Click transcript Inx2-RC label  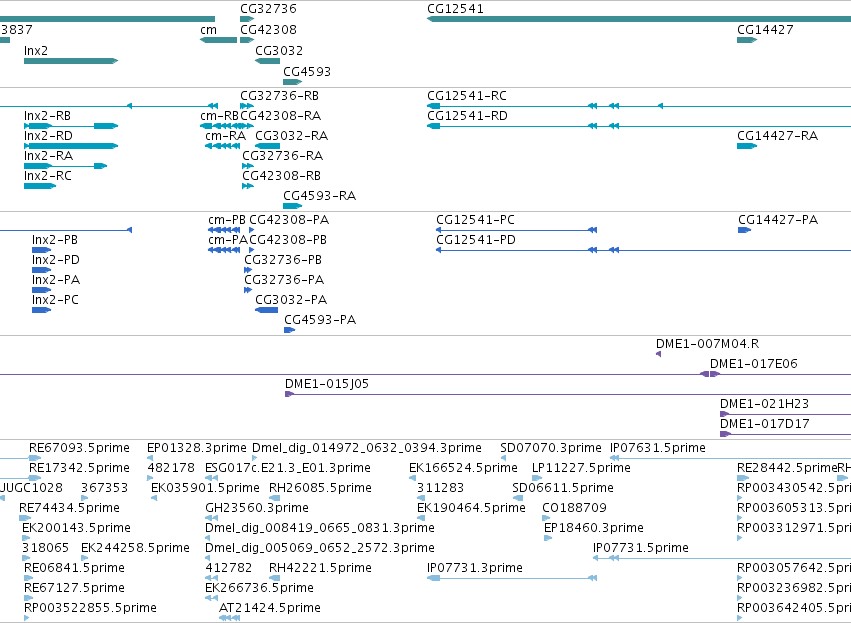click(47, 176)
